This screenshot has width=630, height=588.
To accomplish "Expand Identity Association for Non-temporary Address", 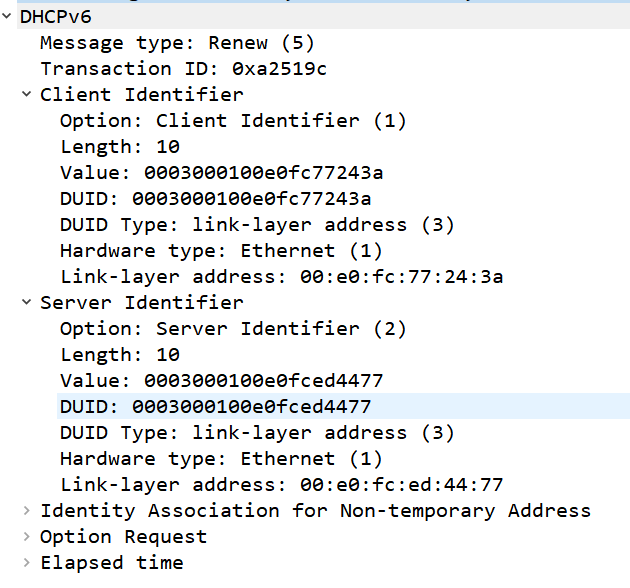I will 27,510.
